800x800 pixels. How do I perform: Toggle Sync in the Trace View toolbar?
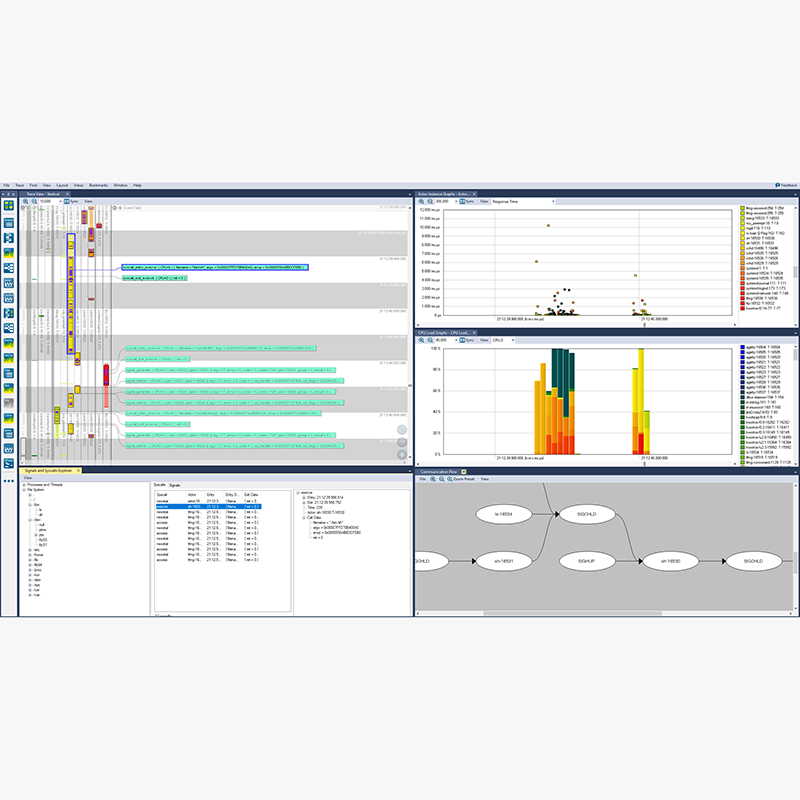pos(71,202)
